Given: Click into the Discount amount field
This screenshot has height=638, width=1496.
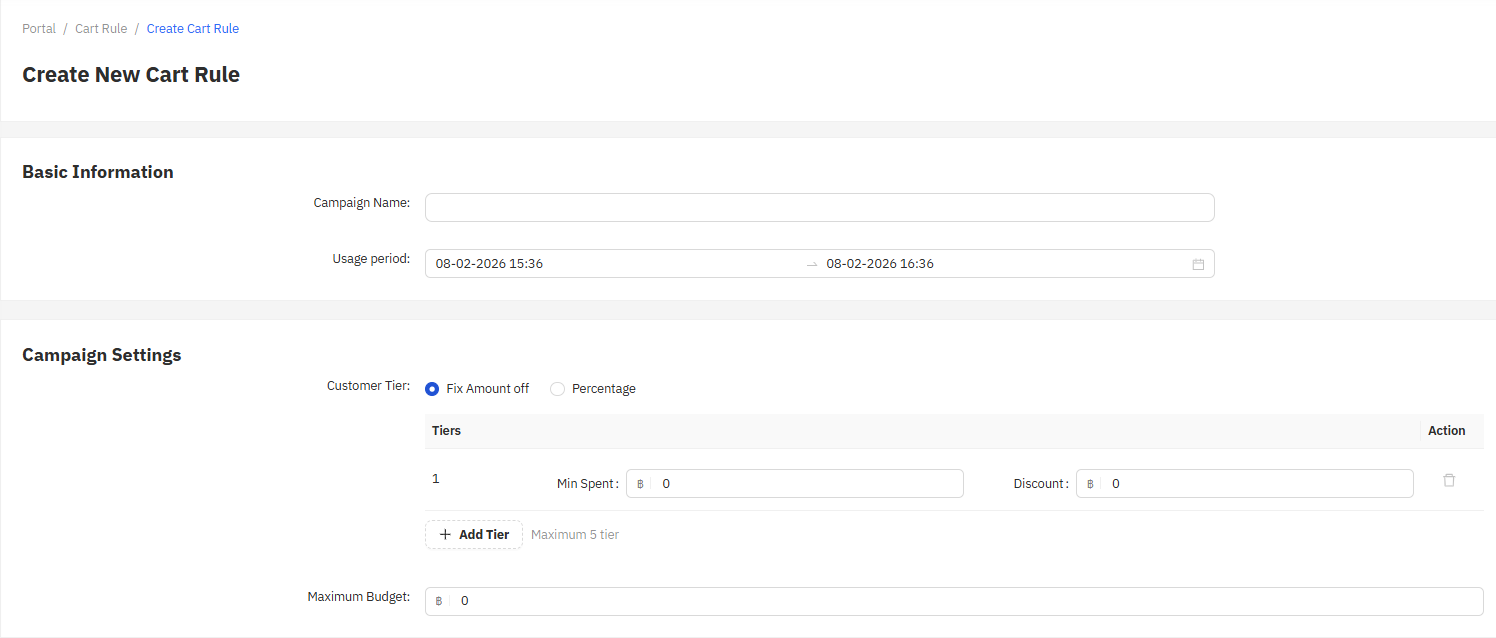Looking at the screenshot, I should point(1255,484).
